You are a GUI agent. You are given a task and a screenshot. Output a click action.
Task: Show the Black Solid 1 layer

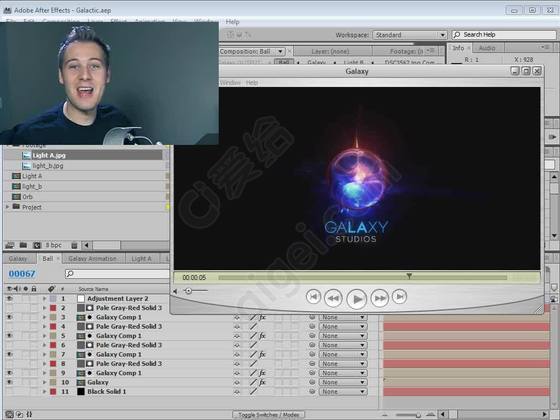tap(10, 391)
